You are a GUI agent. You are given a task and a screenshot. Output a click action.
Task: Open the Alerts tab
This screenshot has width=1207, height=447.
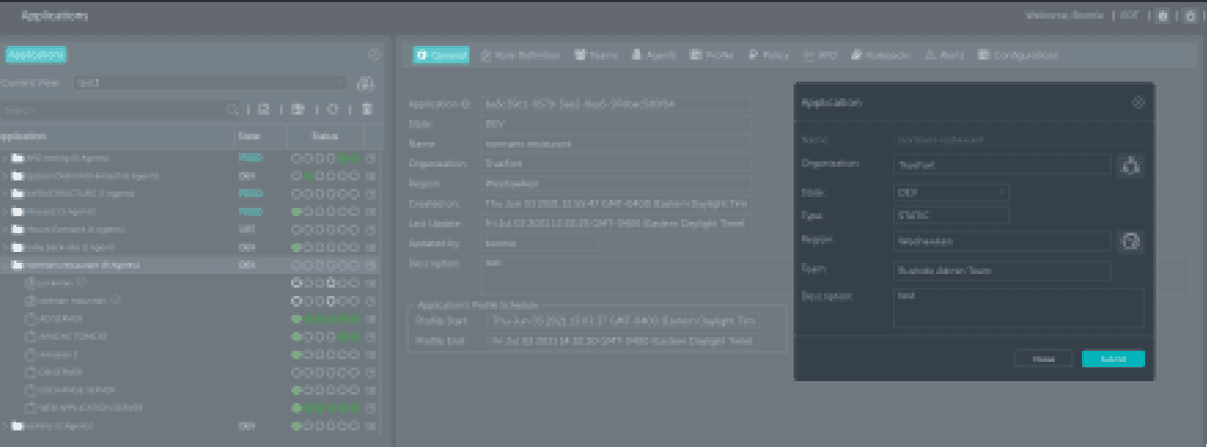click(x=947, y=56)
